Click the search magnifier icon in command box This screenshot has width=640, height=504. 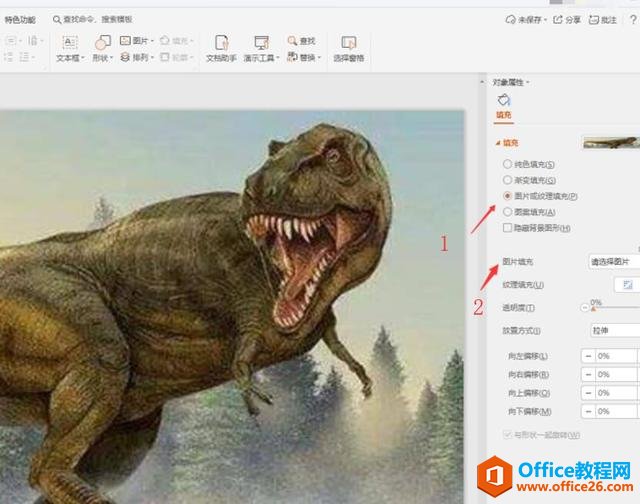(57, 19)
